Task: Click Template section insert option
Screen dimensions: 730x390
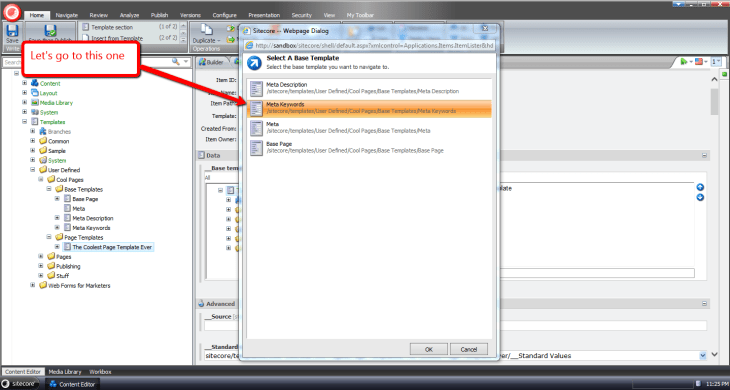Action: 112,27
